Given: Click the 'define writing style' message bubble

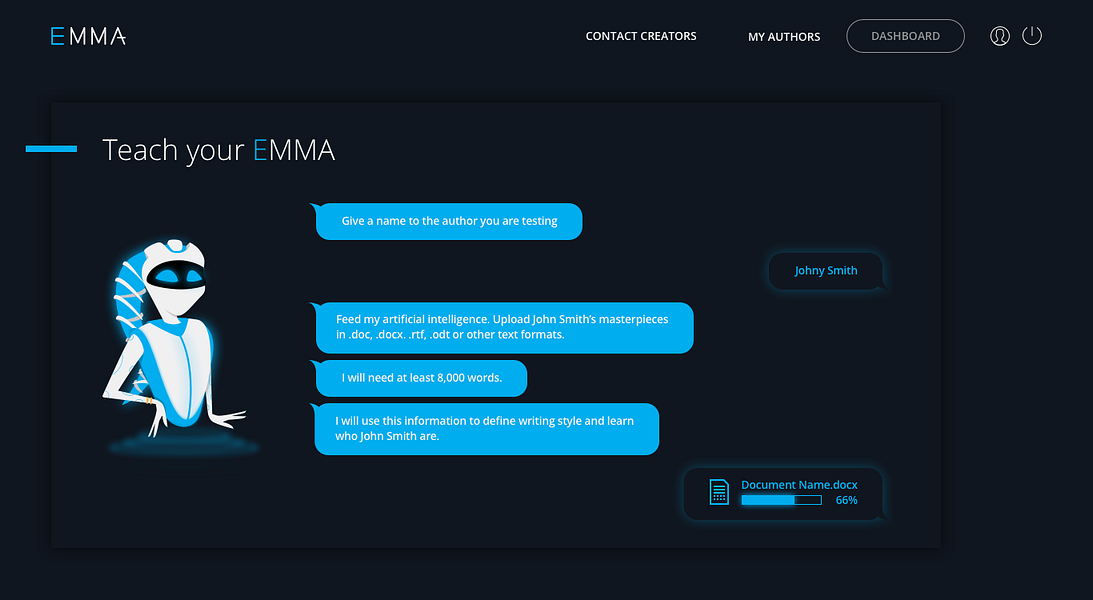Looking at the screenshot, I should 486,429.
